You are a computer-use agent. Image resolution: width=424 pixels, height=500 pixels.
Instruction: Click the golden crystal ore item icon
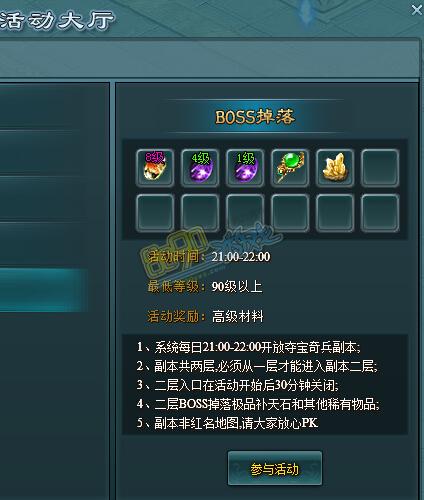335,168
